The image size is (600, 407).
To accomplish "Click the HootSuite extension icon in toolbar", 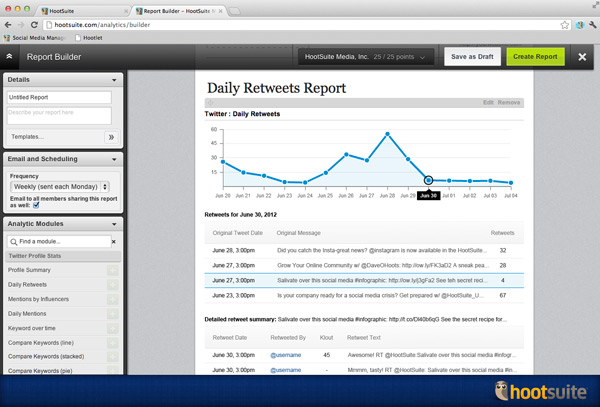I will coord(580,25).
